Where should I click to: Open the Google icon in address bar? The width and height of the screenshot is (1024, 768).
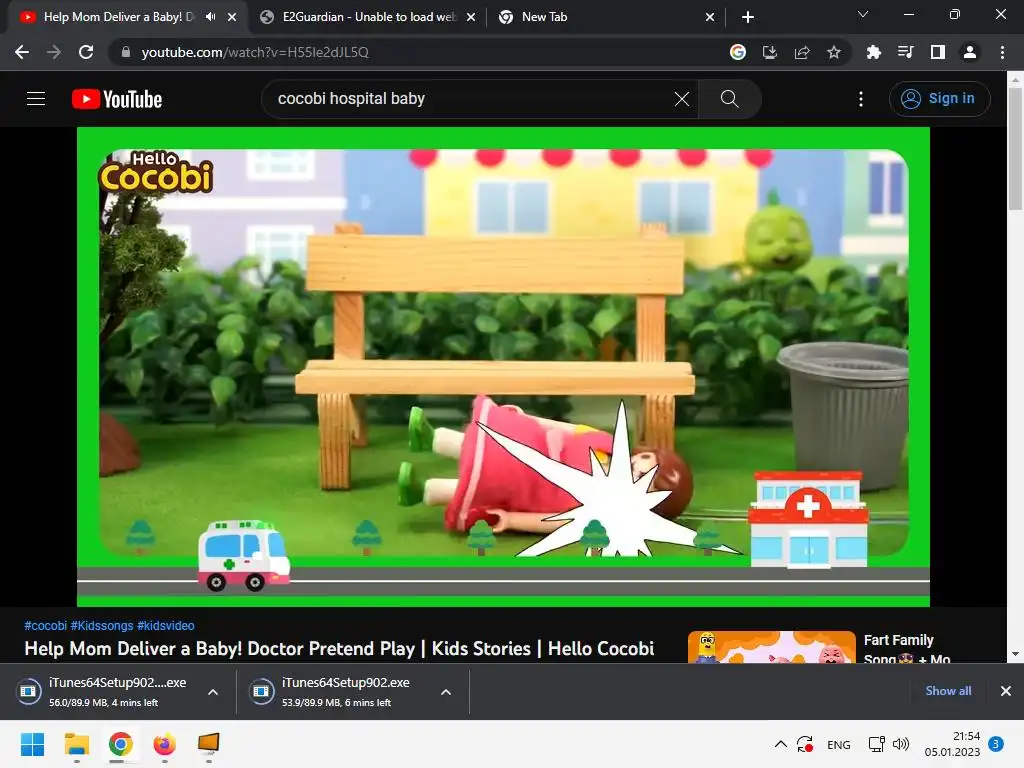click(738, 52)
